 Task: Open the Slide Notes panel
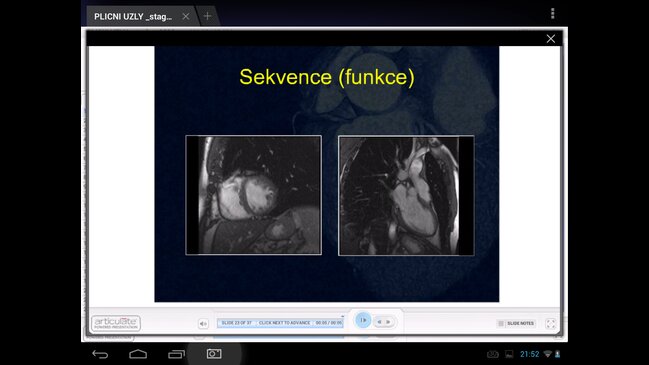click(516, 323)
